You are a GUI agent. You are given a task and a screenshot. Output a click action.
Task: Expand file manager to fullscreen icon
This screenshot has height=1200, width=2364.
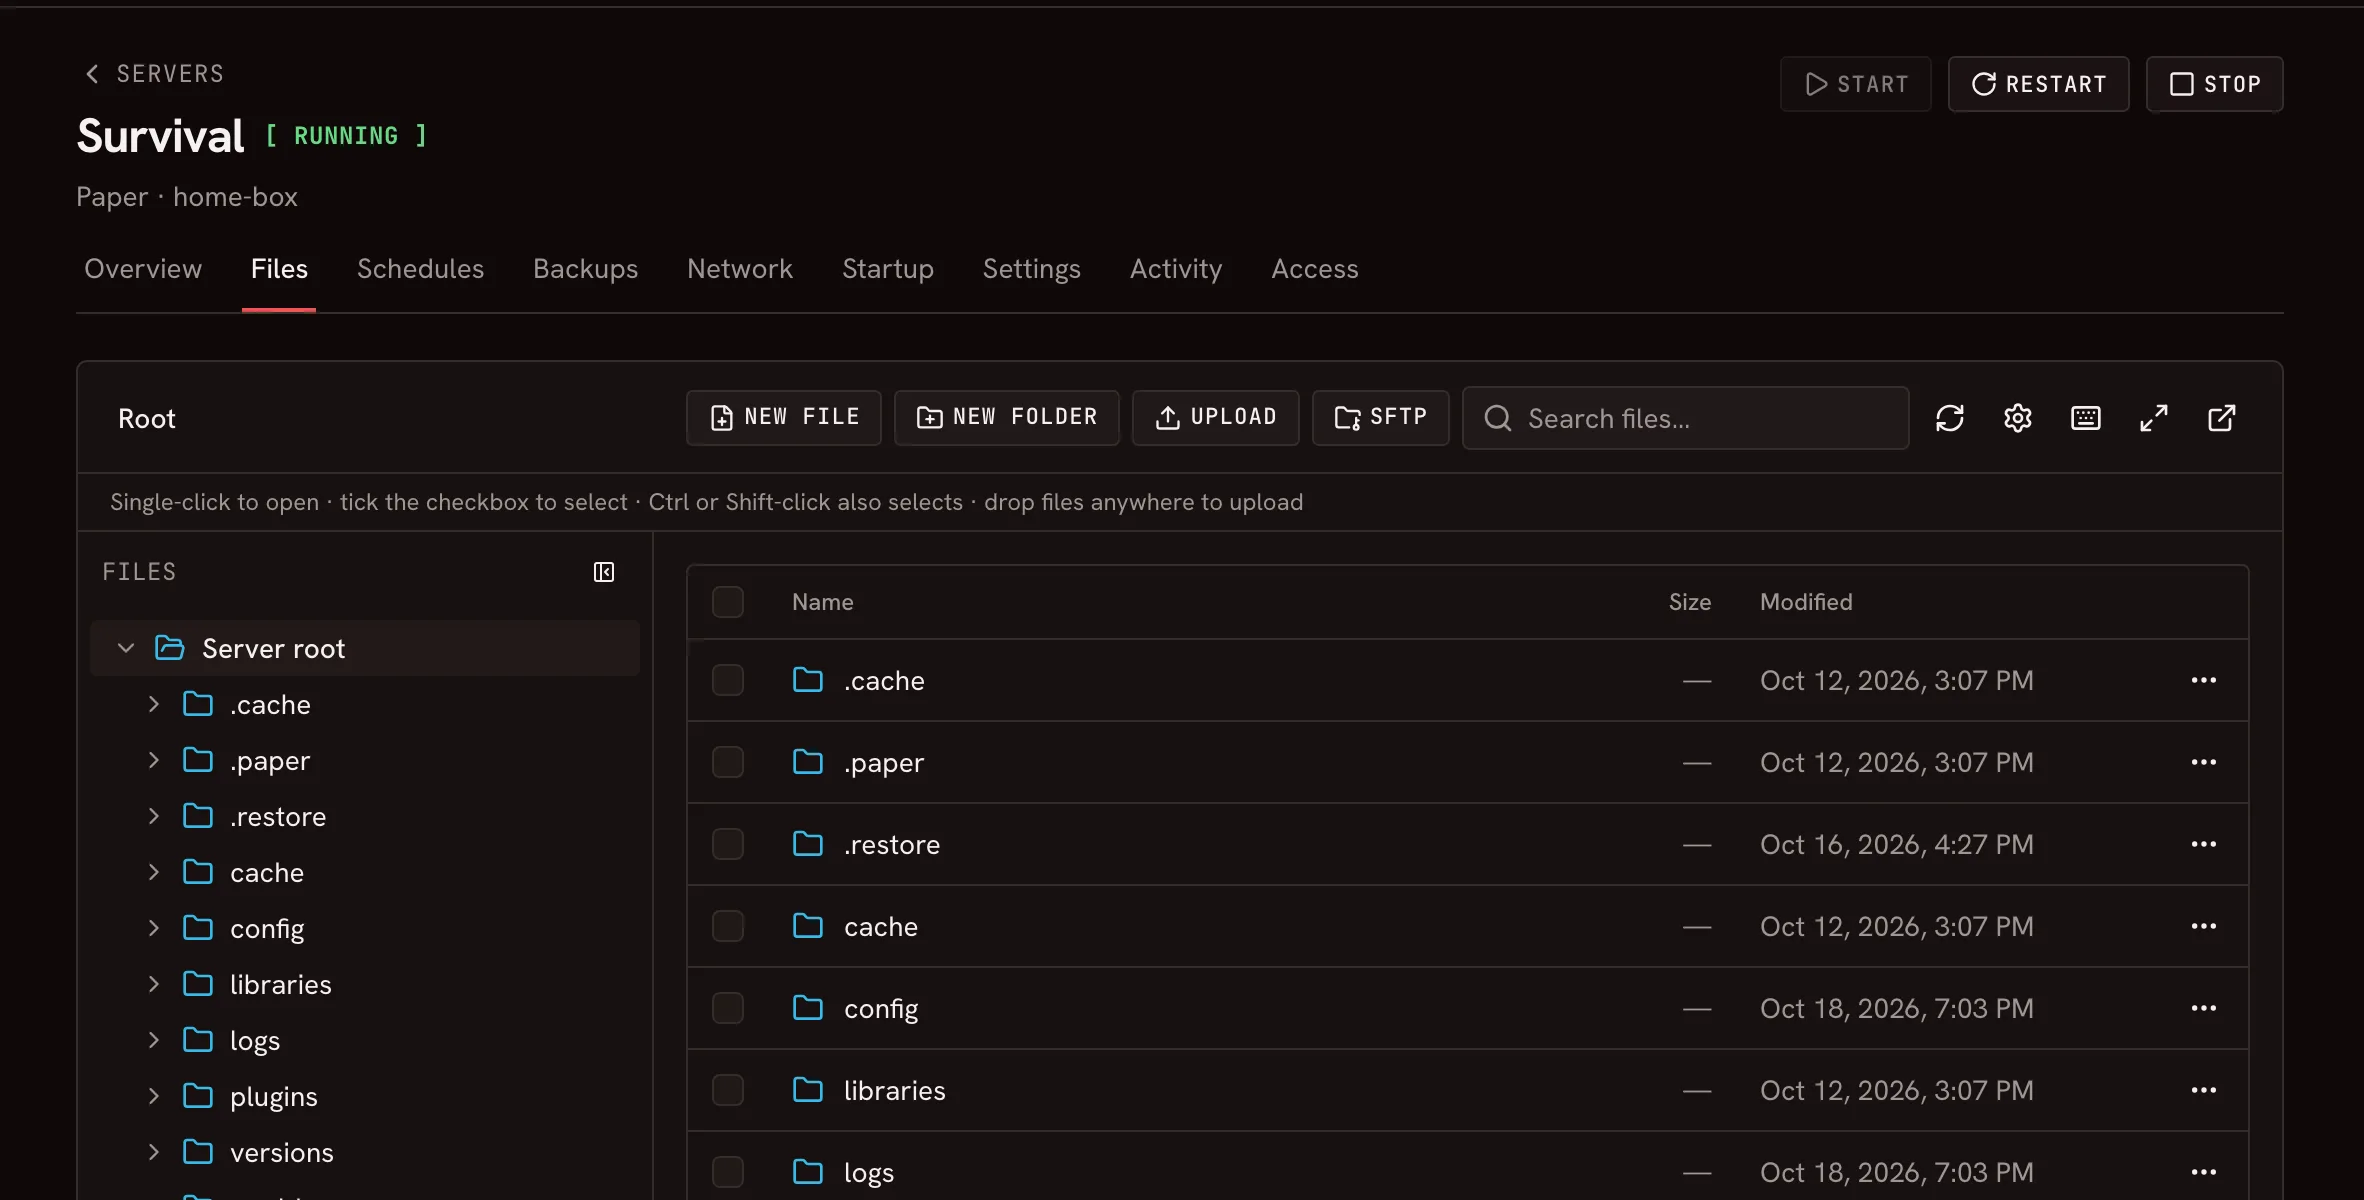coord(2154,418)
